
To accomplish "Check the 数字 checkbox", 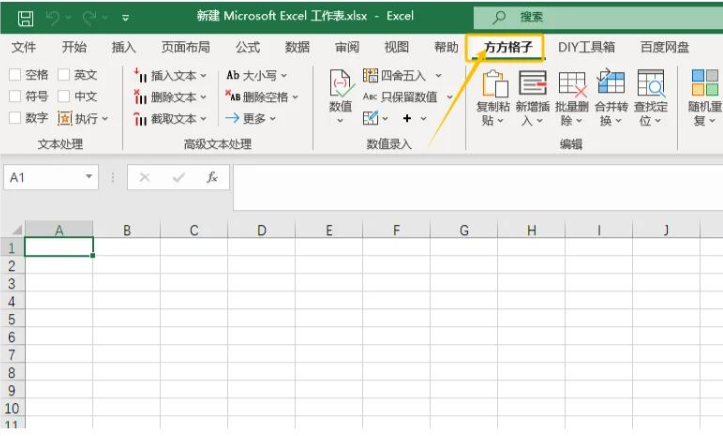I will [15, 118].
